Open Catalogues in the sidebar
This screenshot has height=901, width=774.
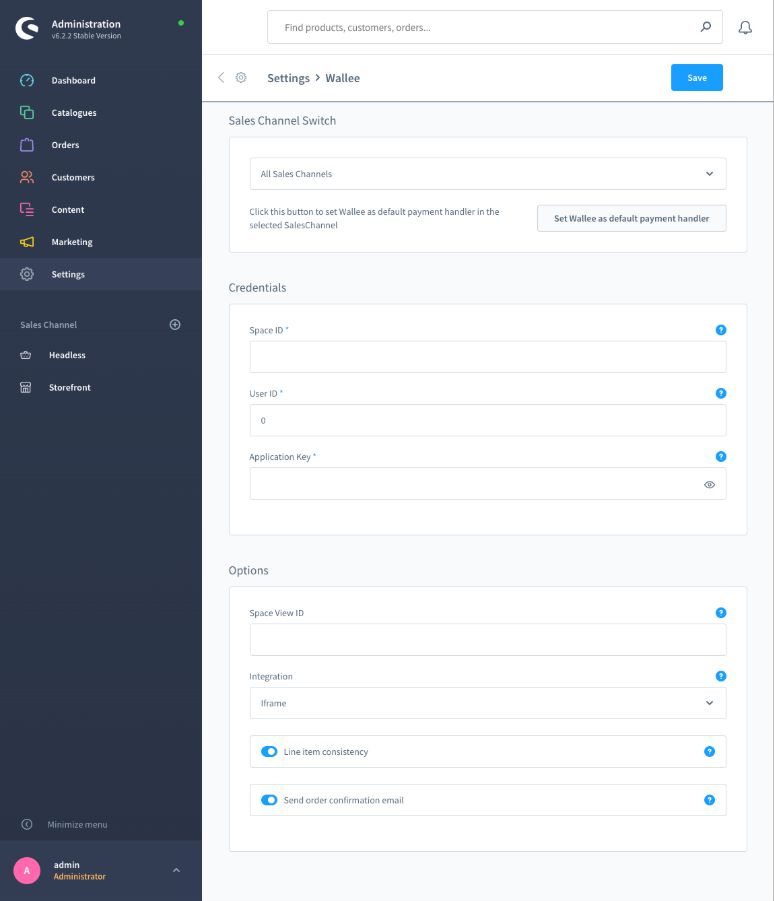(x=73, y=113)
